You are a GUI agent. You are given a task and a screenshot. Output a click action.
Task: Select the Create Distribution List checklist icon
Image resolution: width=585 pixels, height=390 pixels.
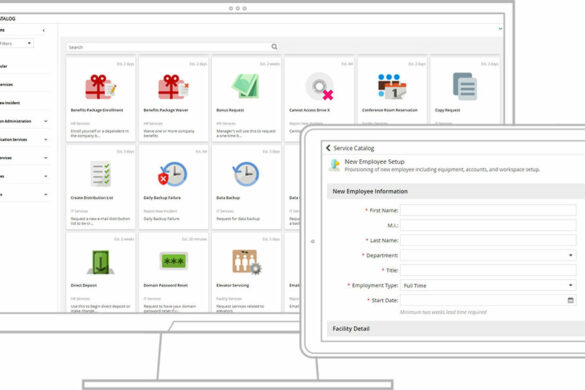tap(101, 174)
